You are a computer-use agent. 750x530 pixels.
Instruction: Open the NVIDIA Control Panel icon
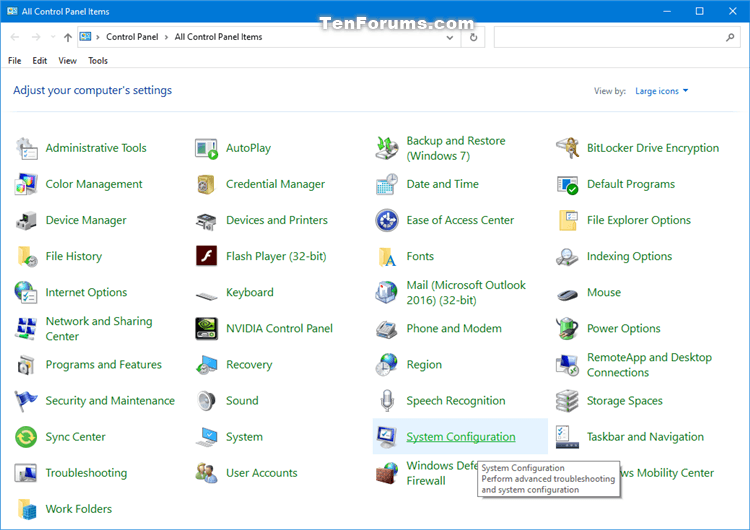point(207,329)
